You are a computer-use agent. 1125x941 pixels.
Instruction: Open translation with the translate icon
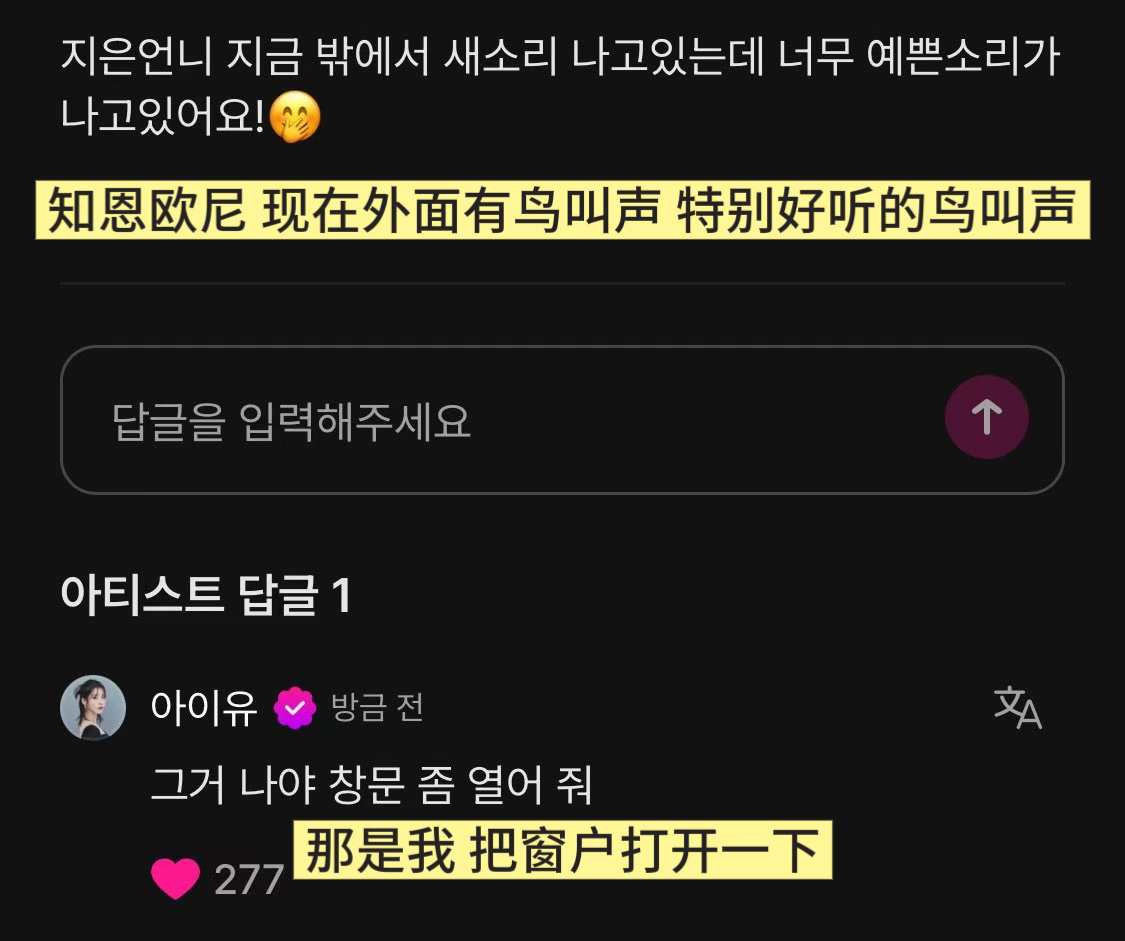pos(1017,708)
